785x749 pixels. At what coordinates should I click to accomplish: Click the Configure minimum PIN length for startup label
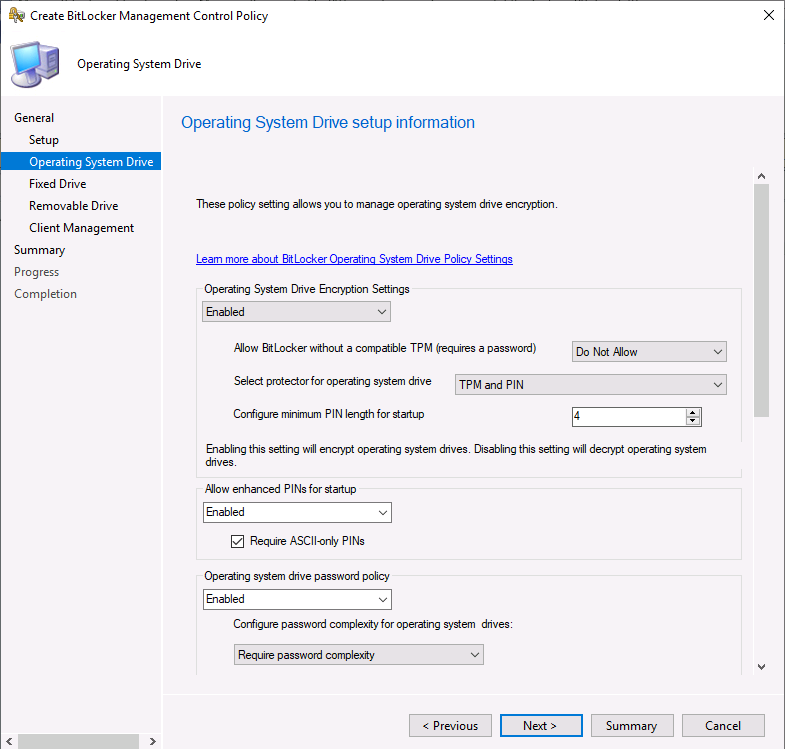[x=329, y=414]
